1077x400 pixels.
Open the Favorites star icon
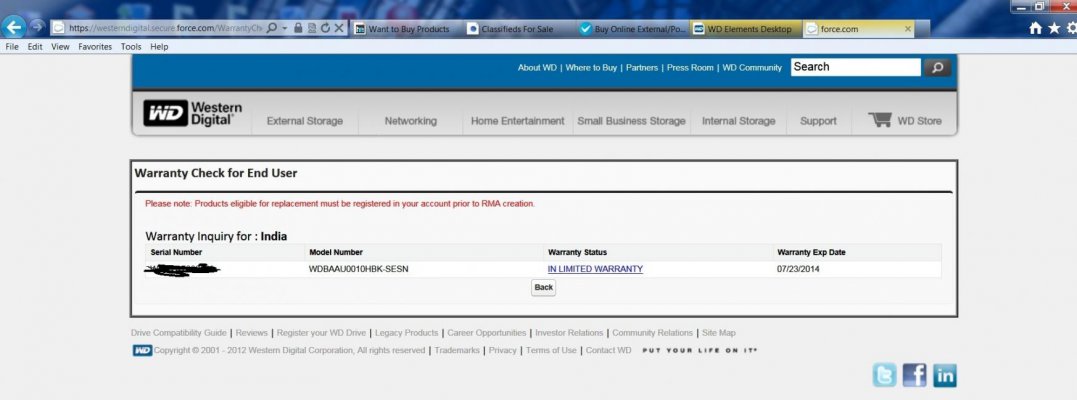coord(1054,28)
